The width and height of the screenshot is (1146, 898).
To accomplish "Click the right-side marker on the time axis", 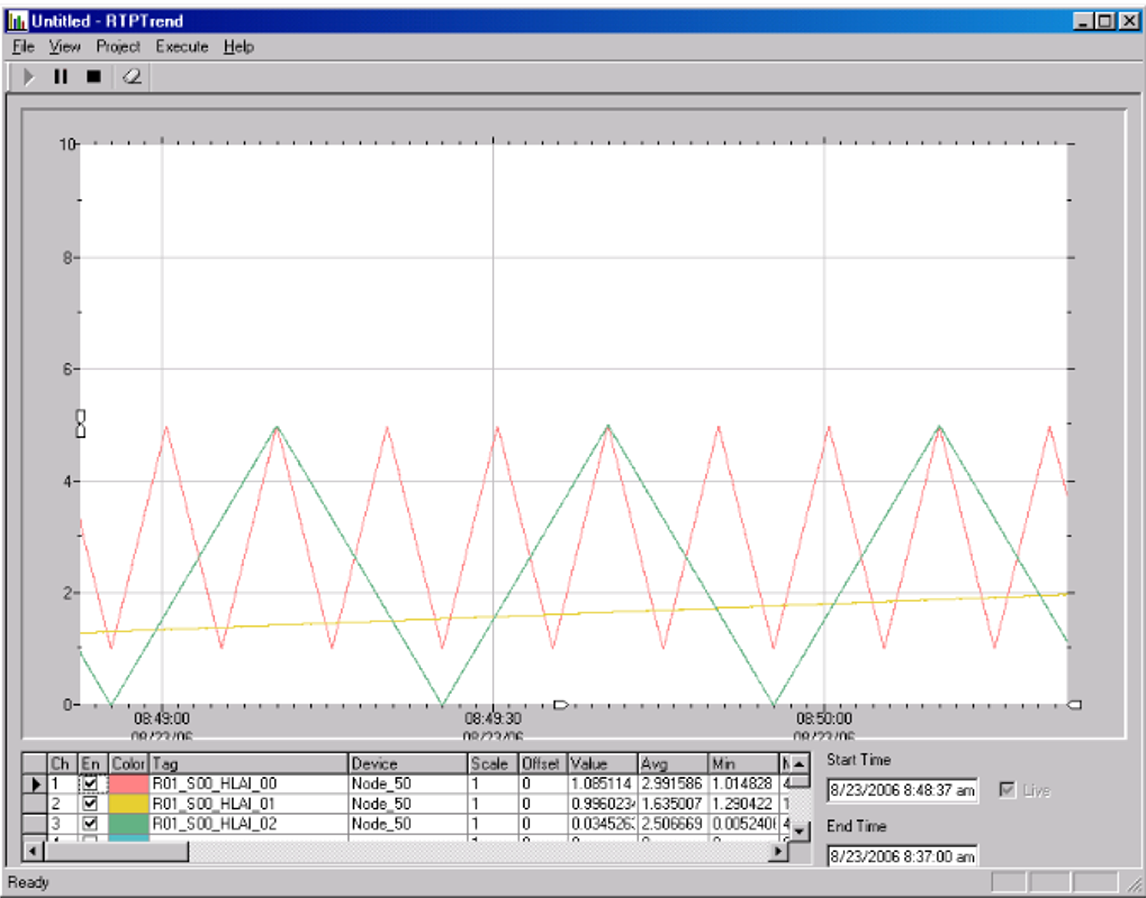I will pyautogui.click(x=1074, y=705).
